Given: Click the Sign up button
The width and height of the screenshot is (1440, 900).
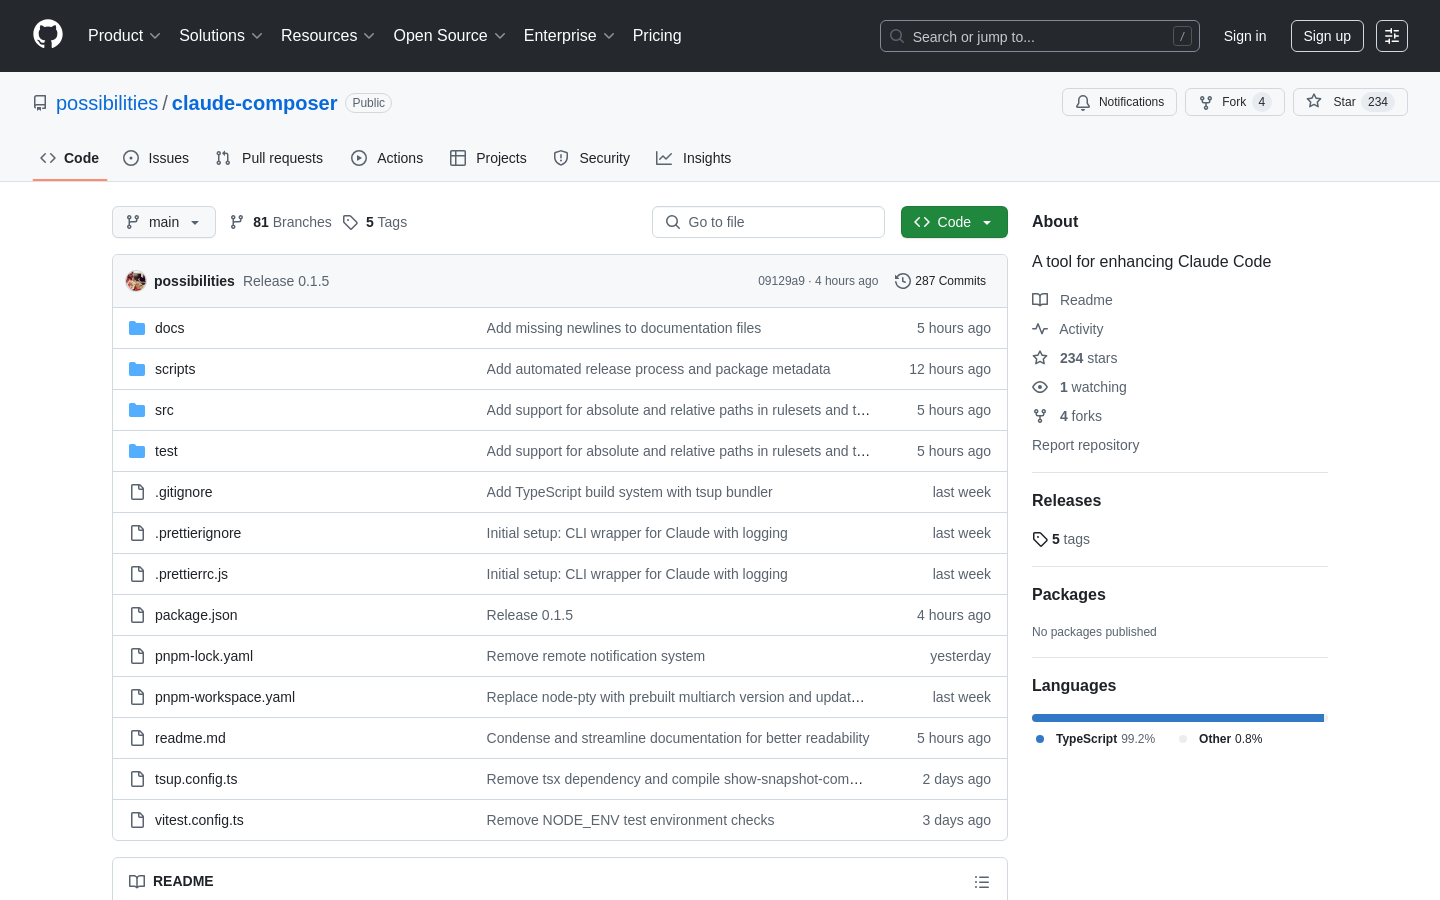Looking at the screenshot, I should [x=1327, y=36].
